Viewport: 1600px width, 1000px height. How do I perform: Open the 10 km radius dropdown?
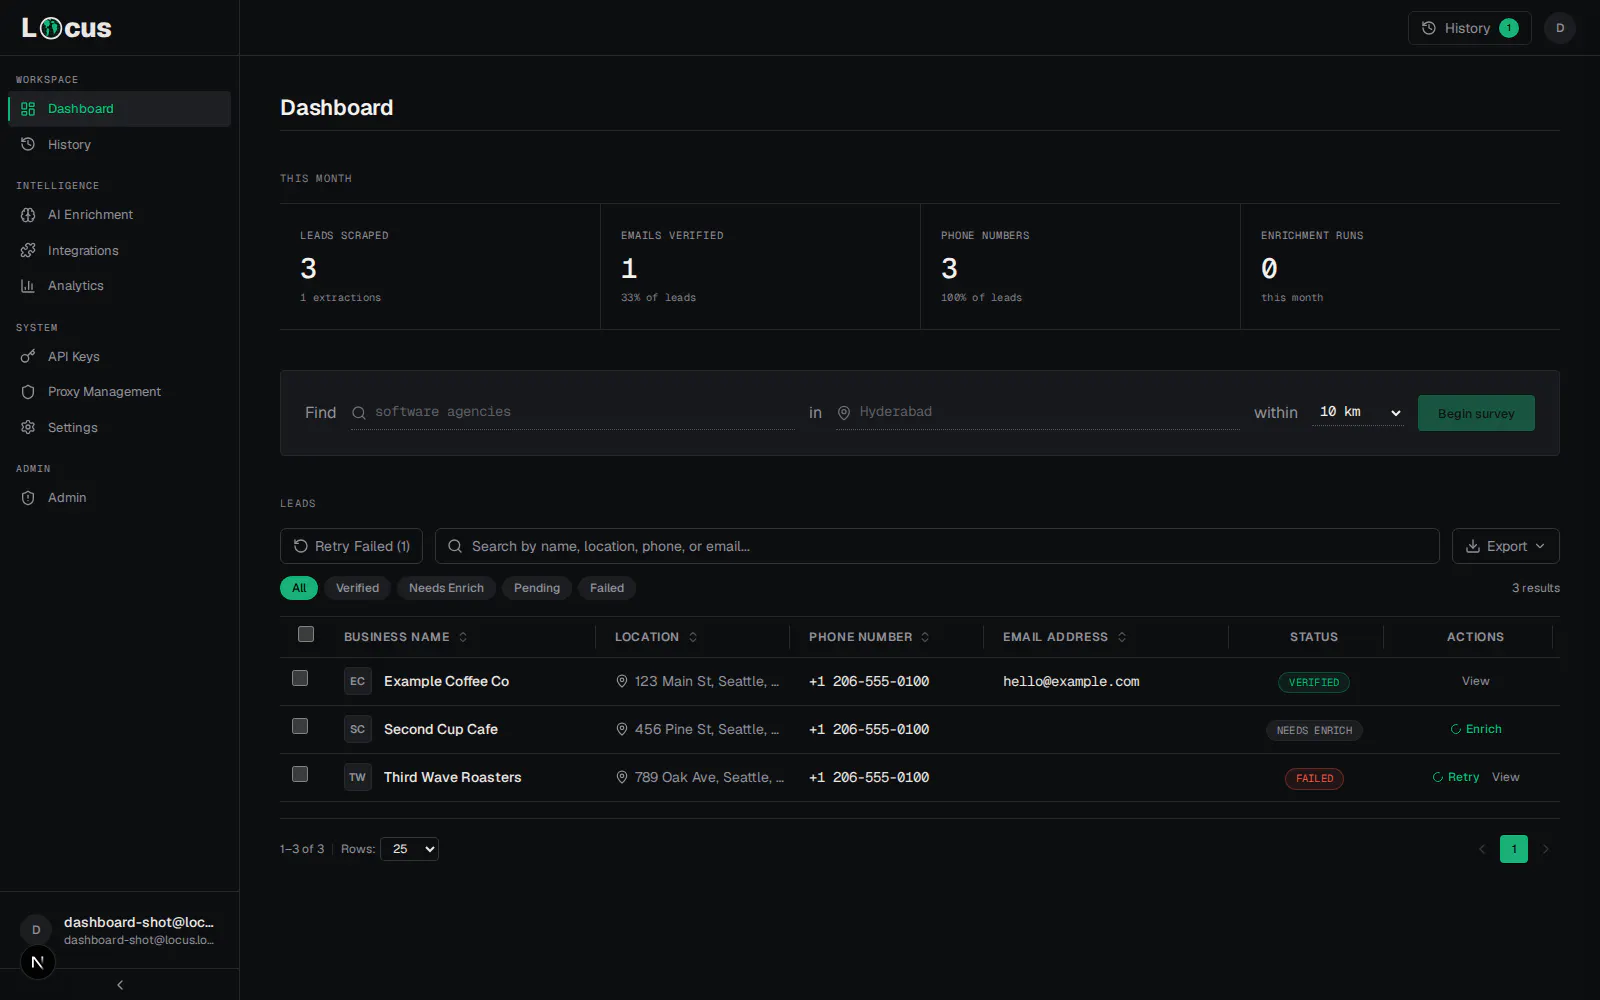coord(1358,412)
